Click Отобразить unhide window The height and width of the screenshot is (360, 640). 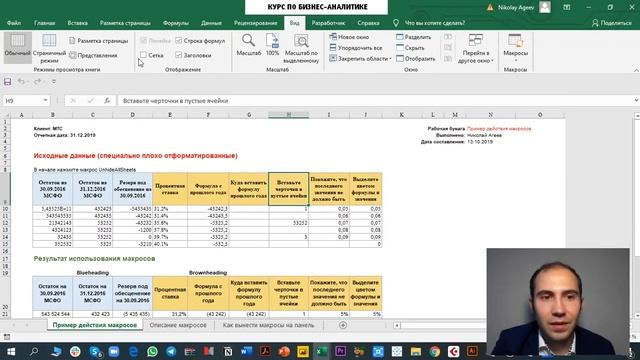(x=416, y=59)
